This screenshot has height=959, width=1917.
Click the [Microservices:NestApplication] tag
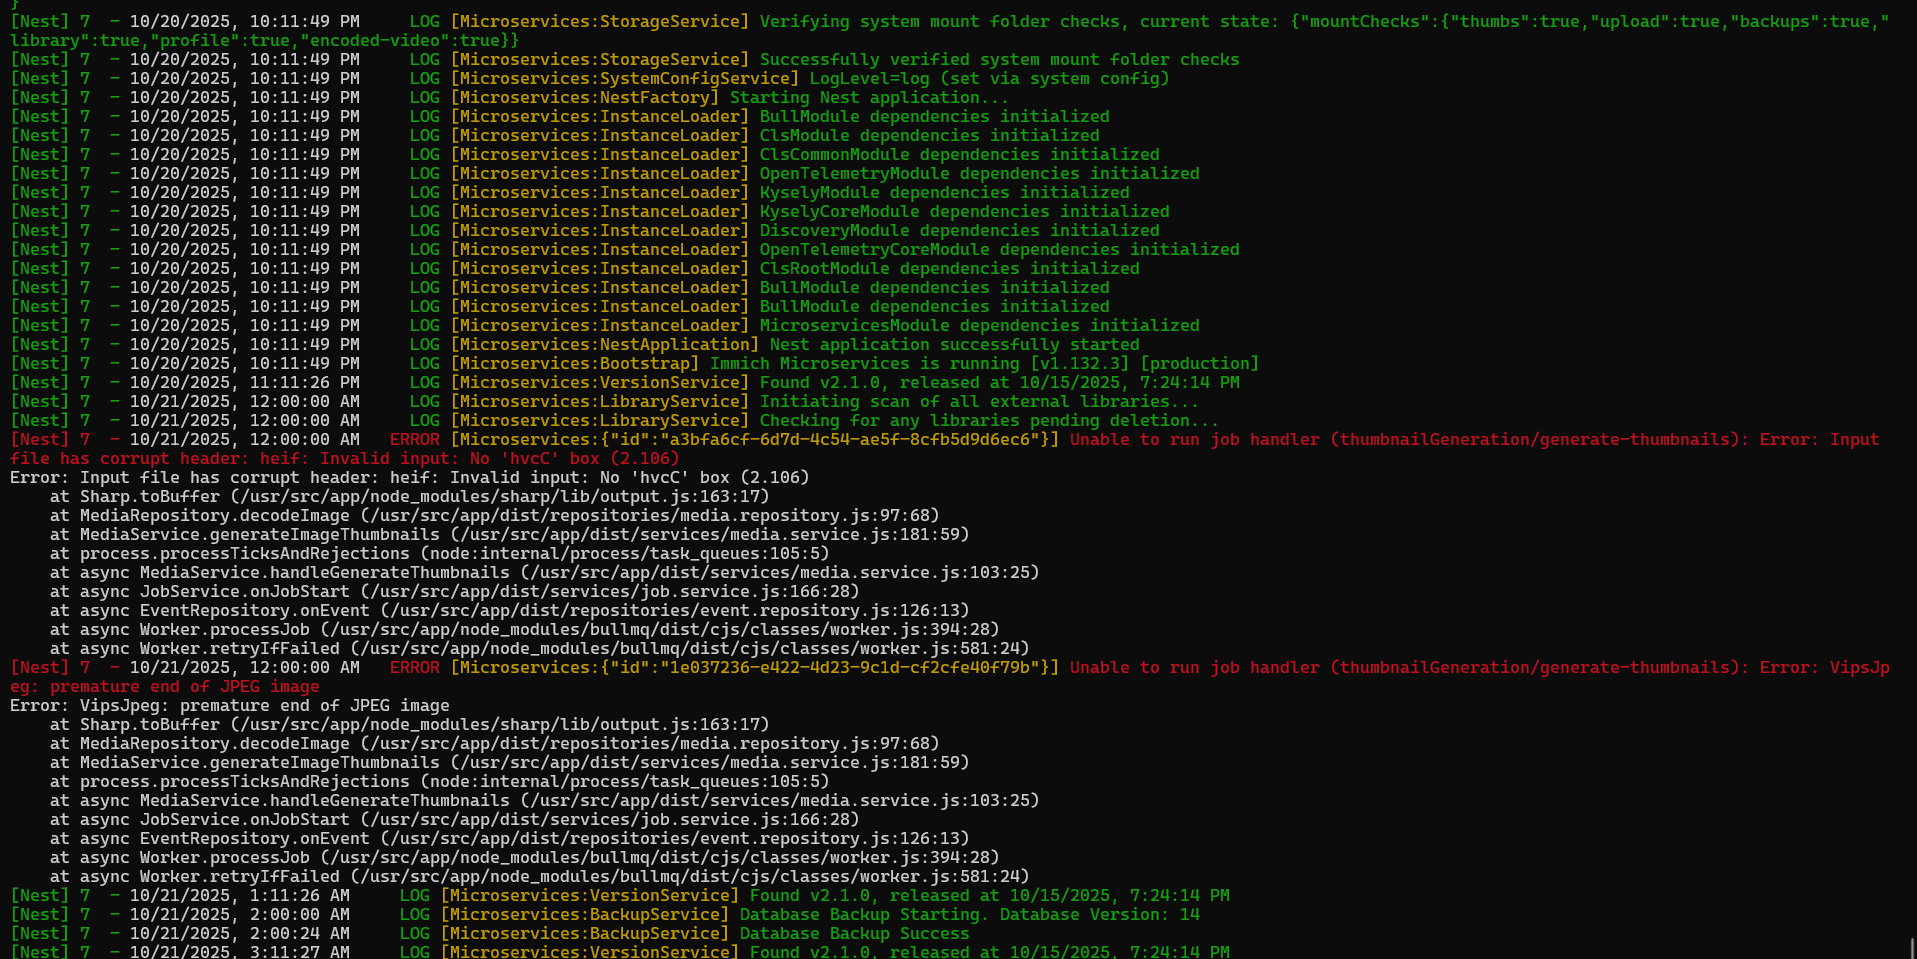(605, 345)
